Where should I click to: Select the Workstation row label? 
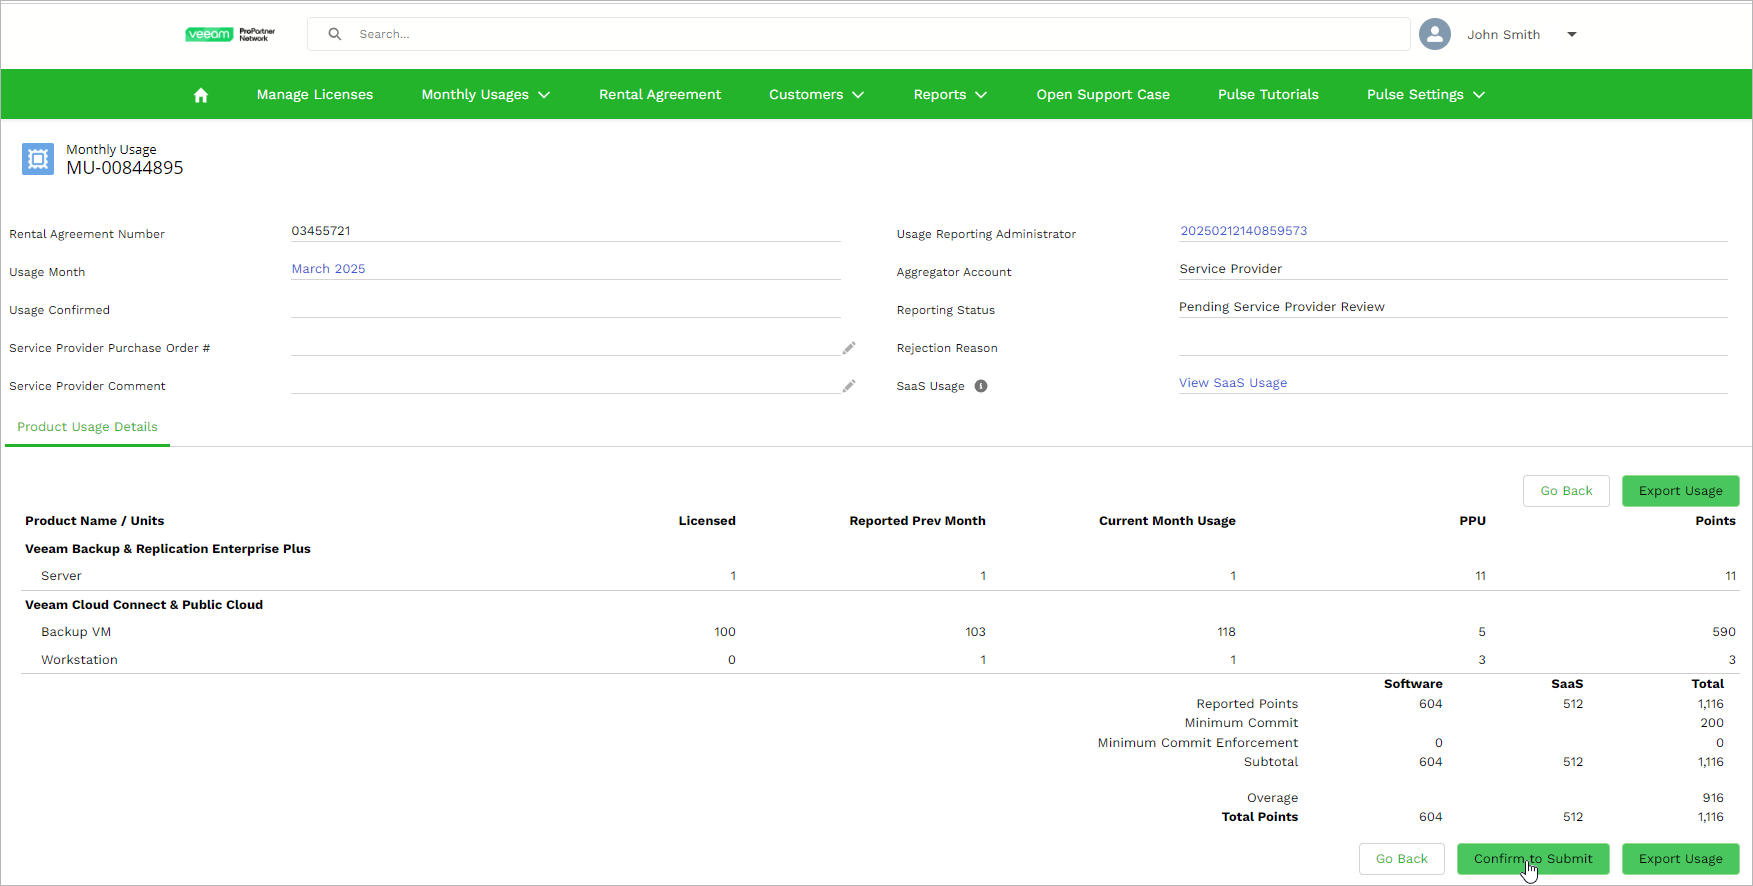(79, 660)
